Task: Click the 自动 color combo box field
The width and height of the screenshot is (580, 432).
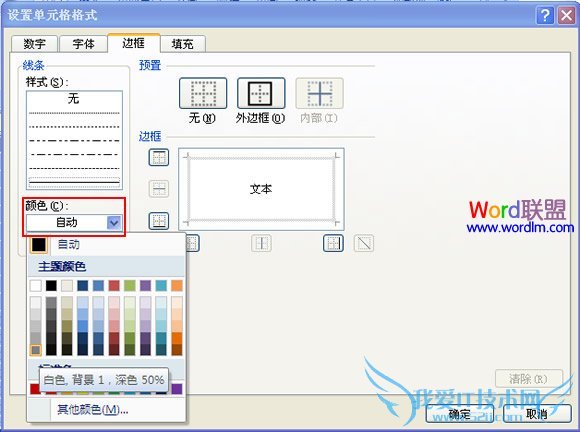Action: point(74,223)
